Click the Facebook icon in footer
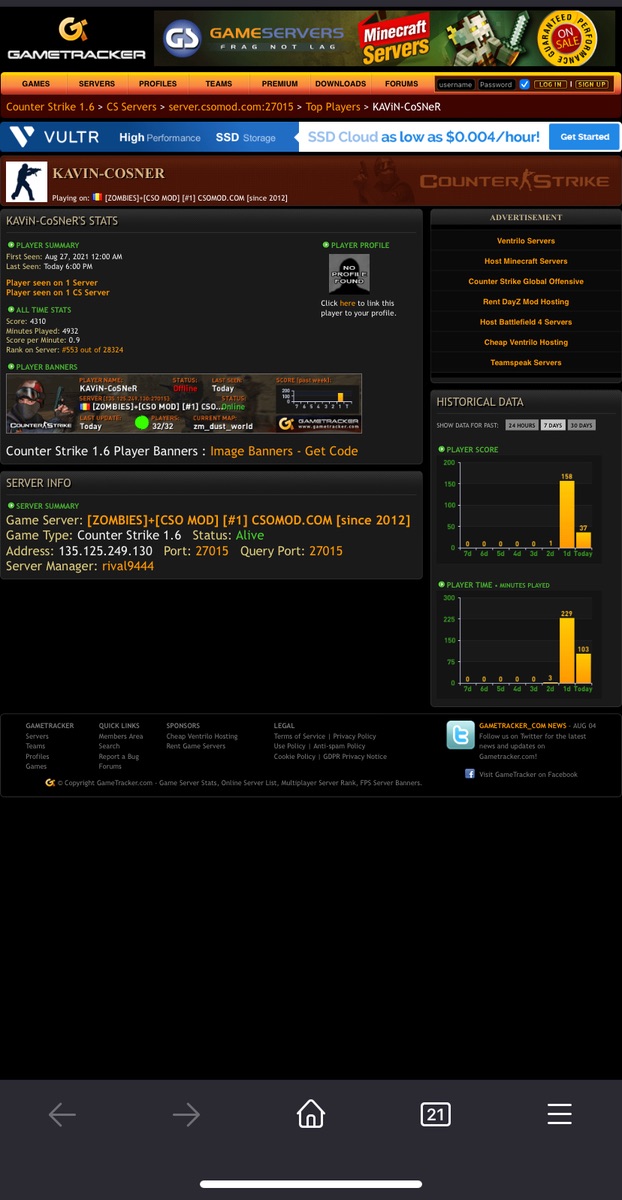Viewport: 622px width, 1200px height. coord(470,774)
